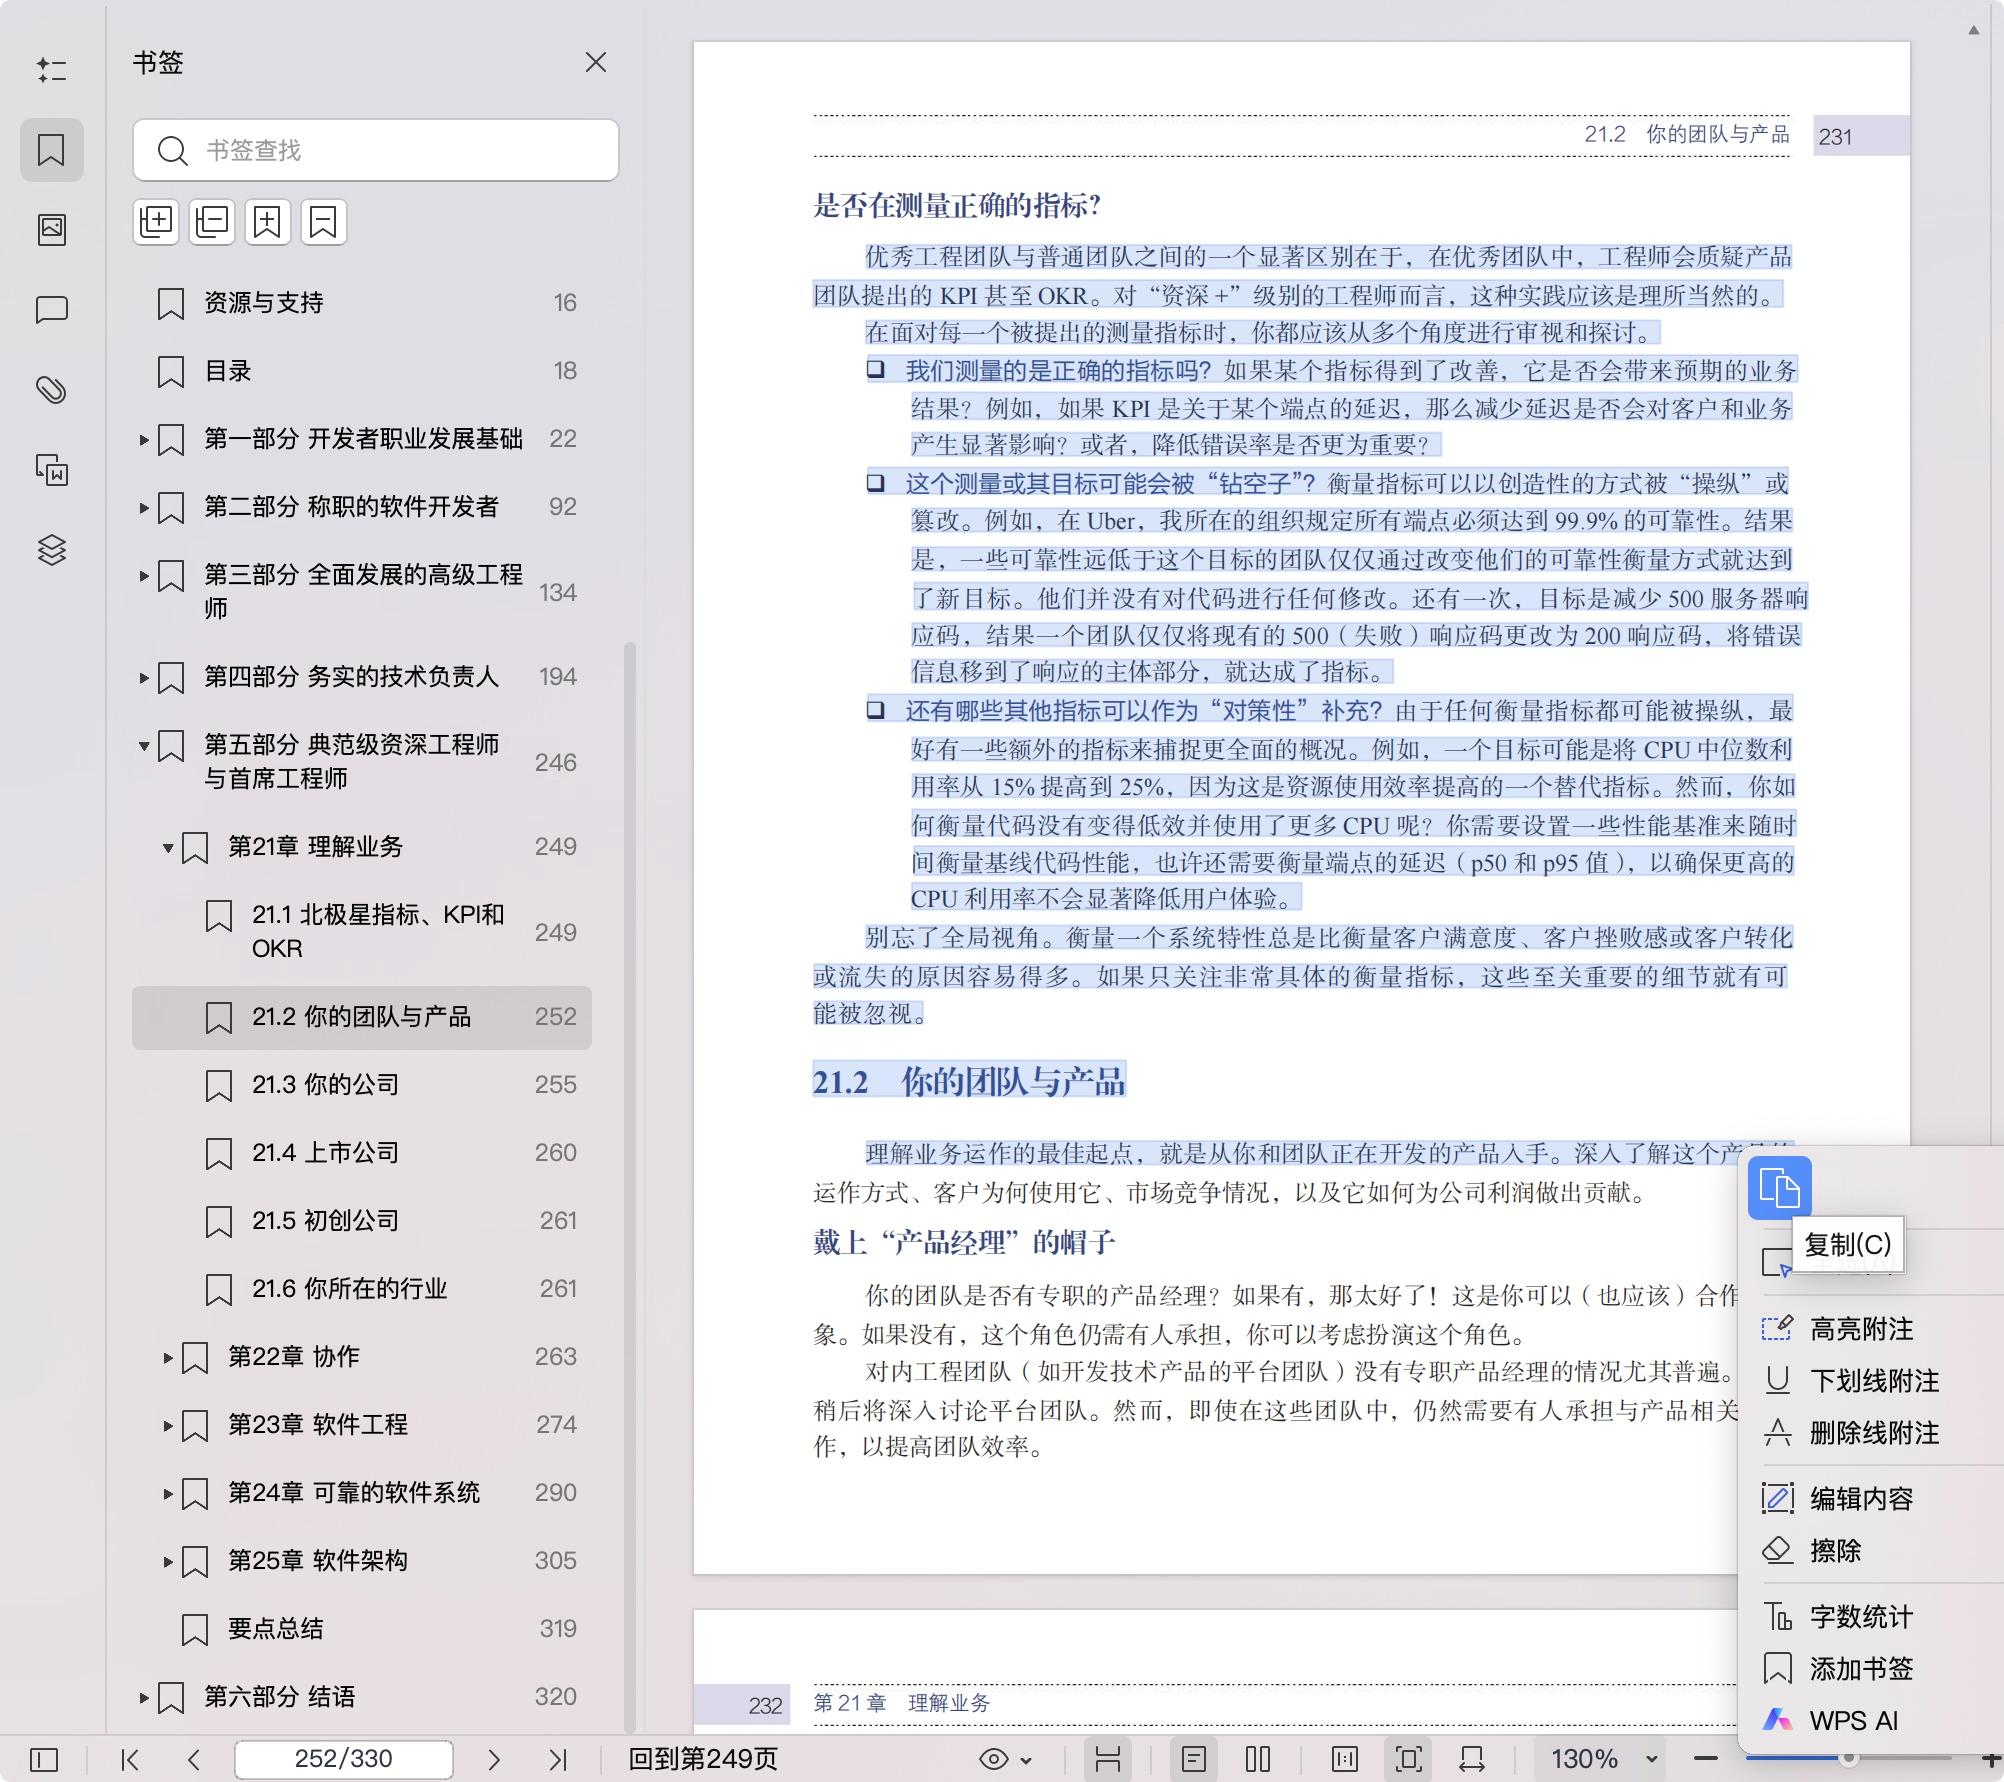Click the expand all bookmarks icon
Viewport: 2004px width, 1782px height.
(x=157, y=221)
